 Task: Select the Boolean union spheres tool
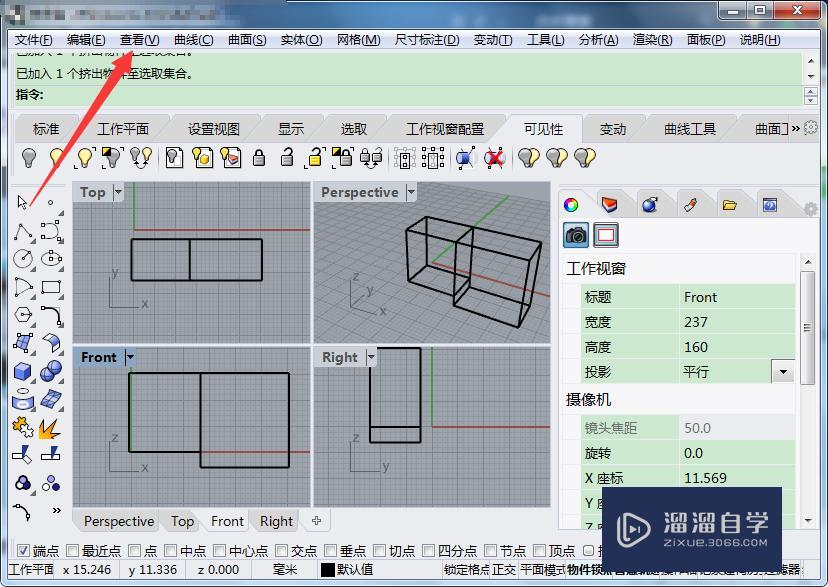(51, 371)
